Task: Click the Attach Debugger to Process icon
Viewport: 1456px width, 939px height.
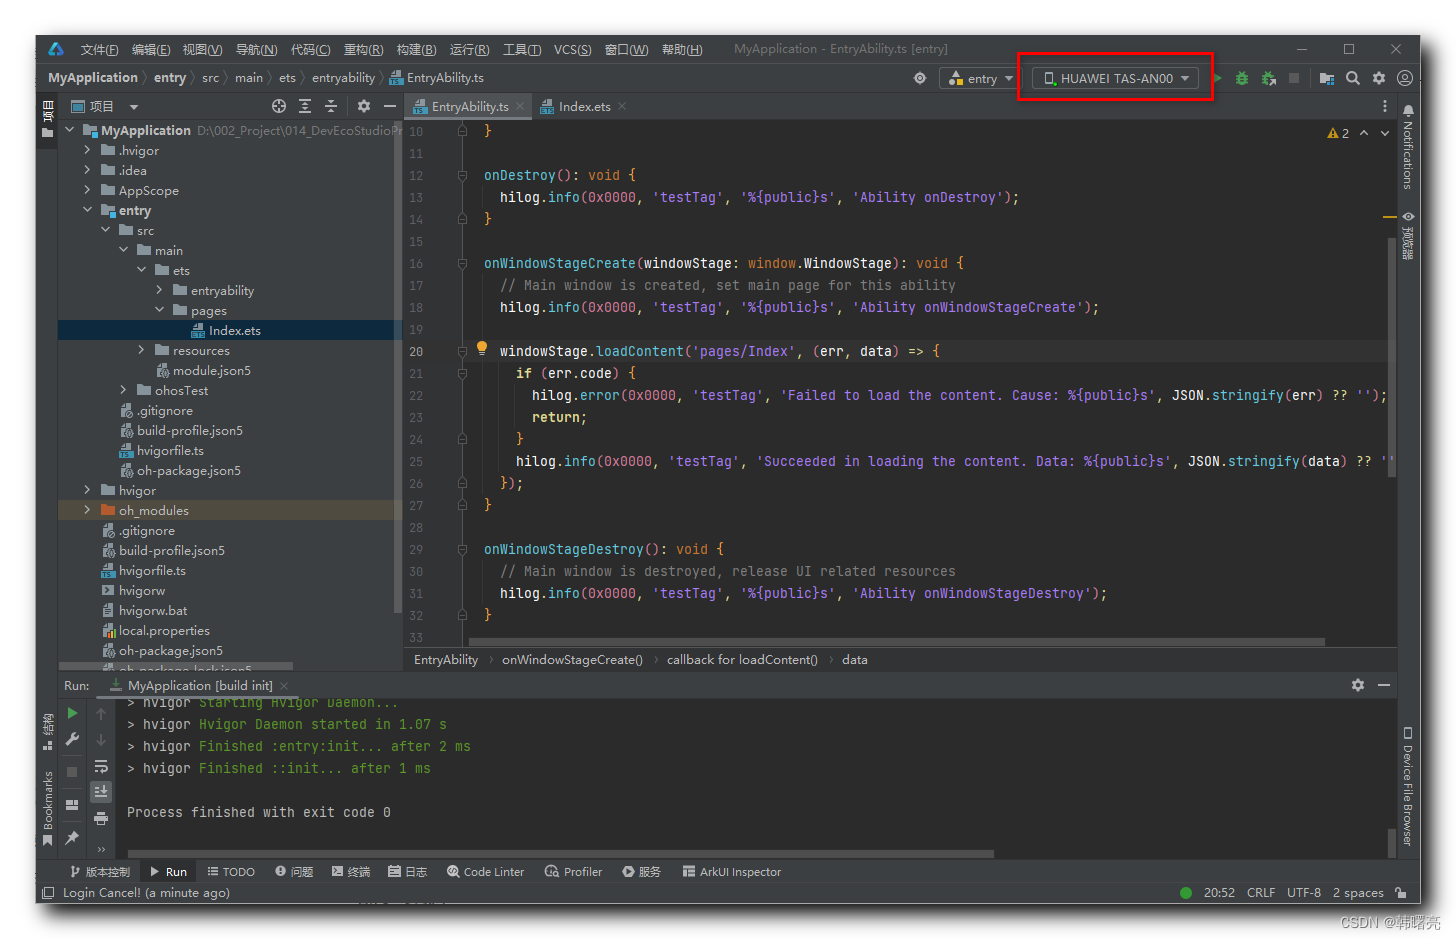Action: click(x=1268, y=78)
